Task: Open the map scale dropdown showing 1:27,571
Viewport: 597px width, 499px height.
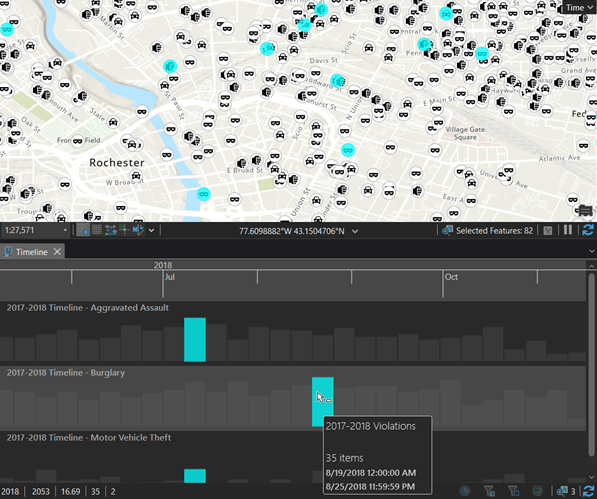Action: (x=65, y=230)
